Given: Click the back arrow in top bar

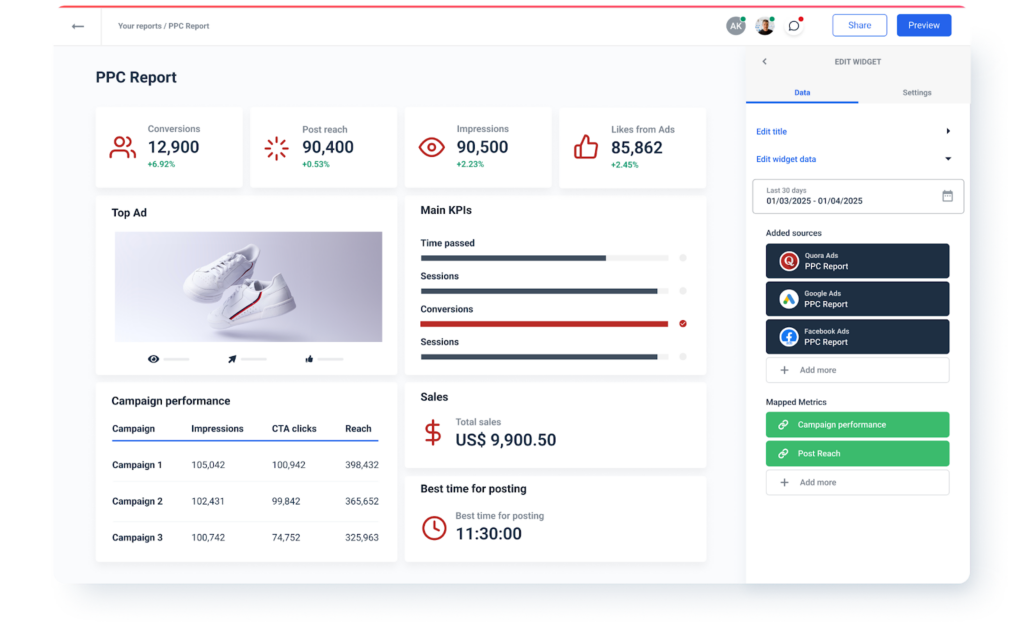Looking at the screenshot, I should (78, 26).
